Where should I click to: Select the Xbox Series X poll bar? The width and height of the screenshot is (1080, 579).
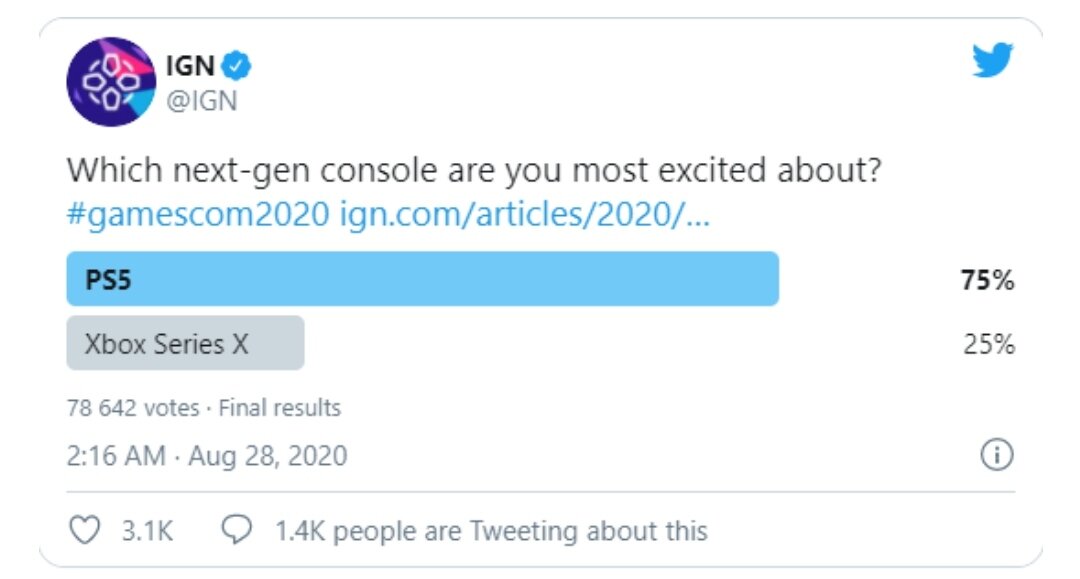[185, 343]
